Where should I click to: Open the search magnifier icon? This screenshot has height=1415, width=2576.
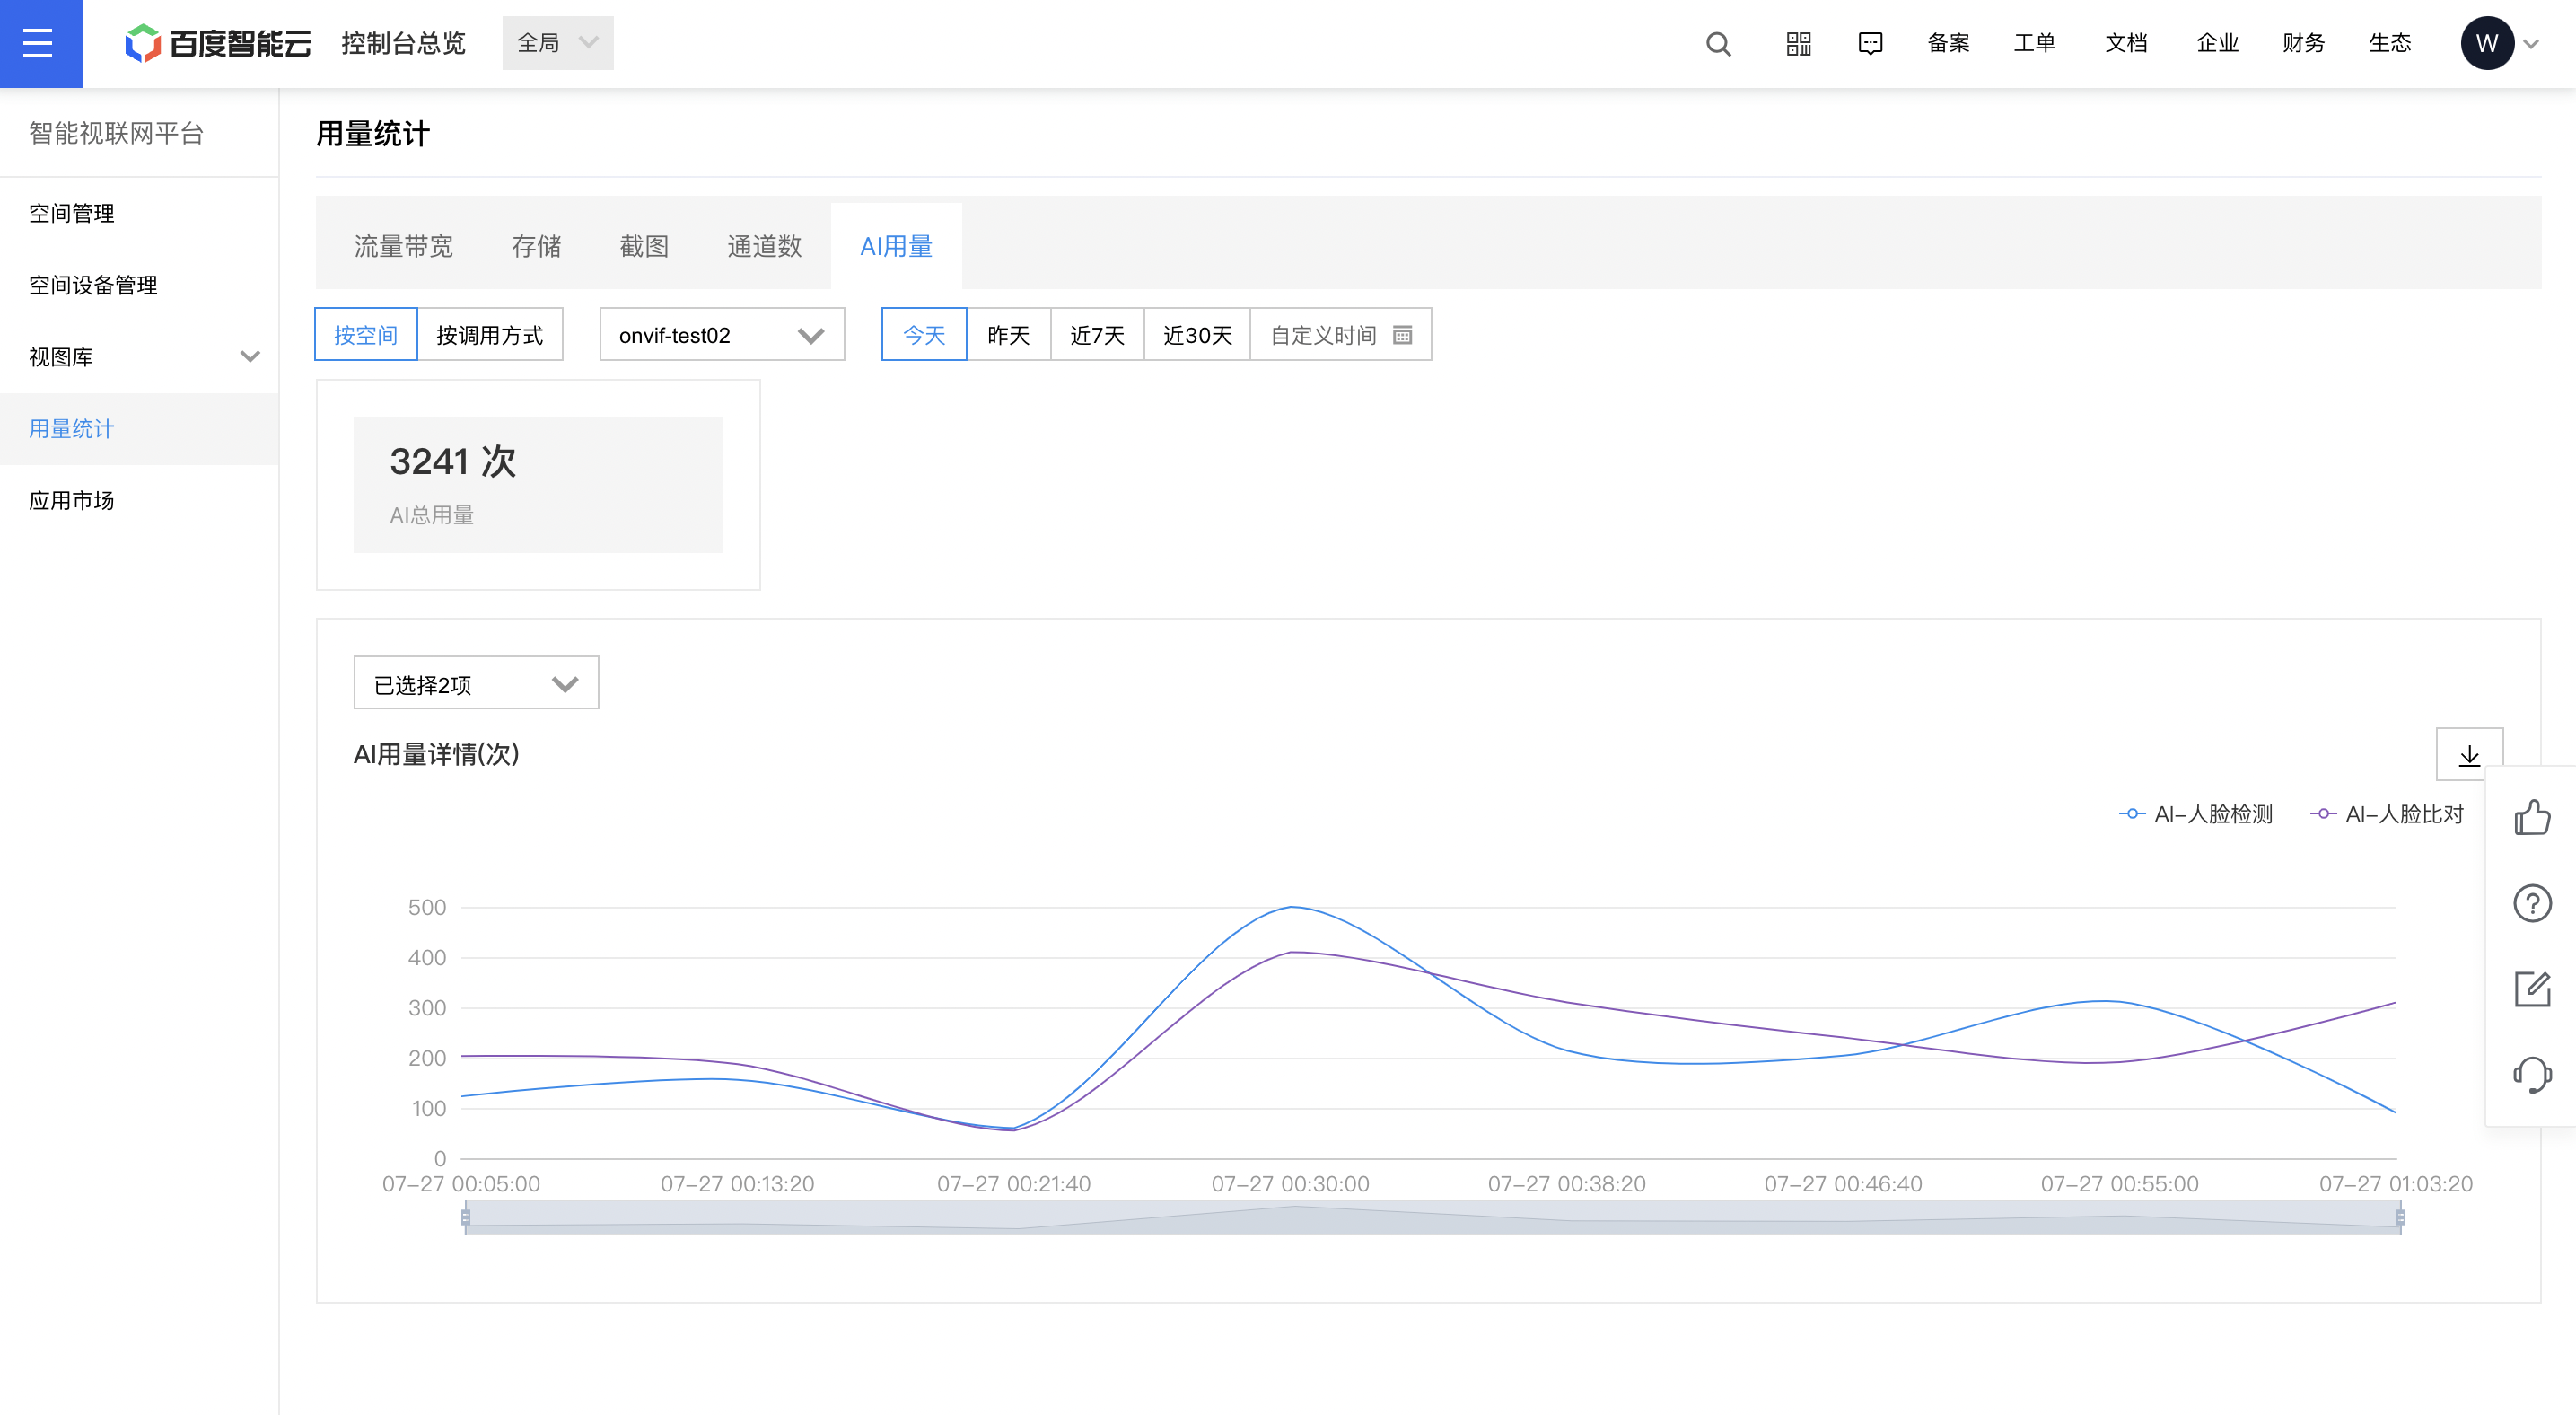tap(1718, 43)
